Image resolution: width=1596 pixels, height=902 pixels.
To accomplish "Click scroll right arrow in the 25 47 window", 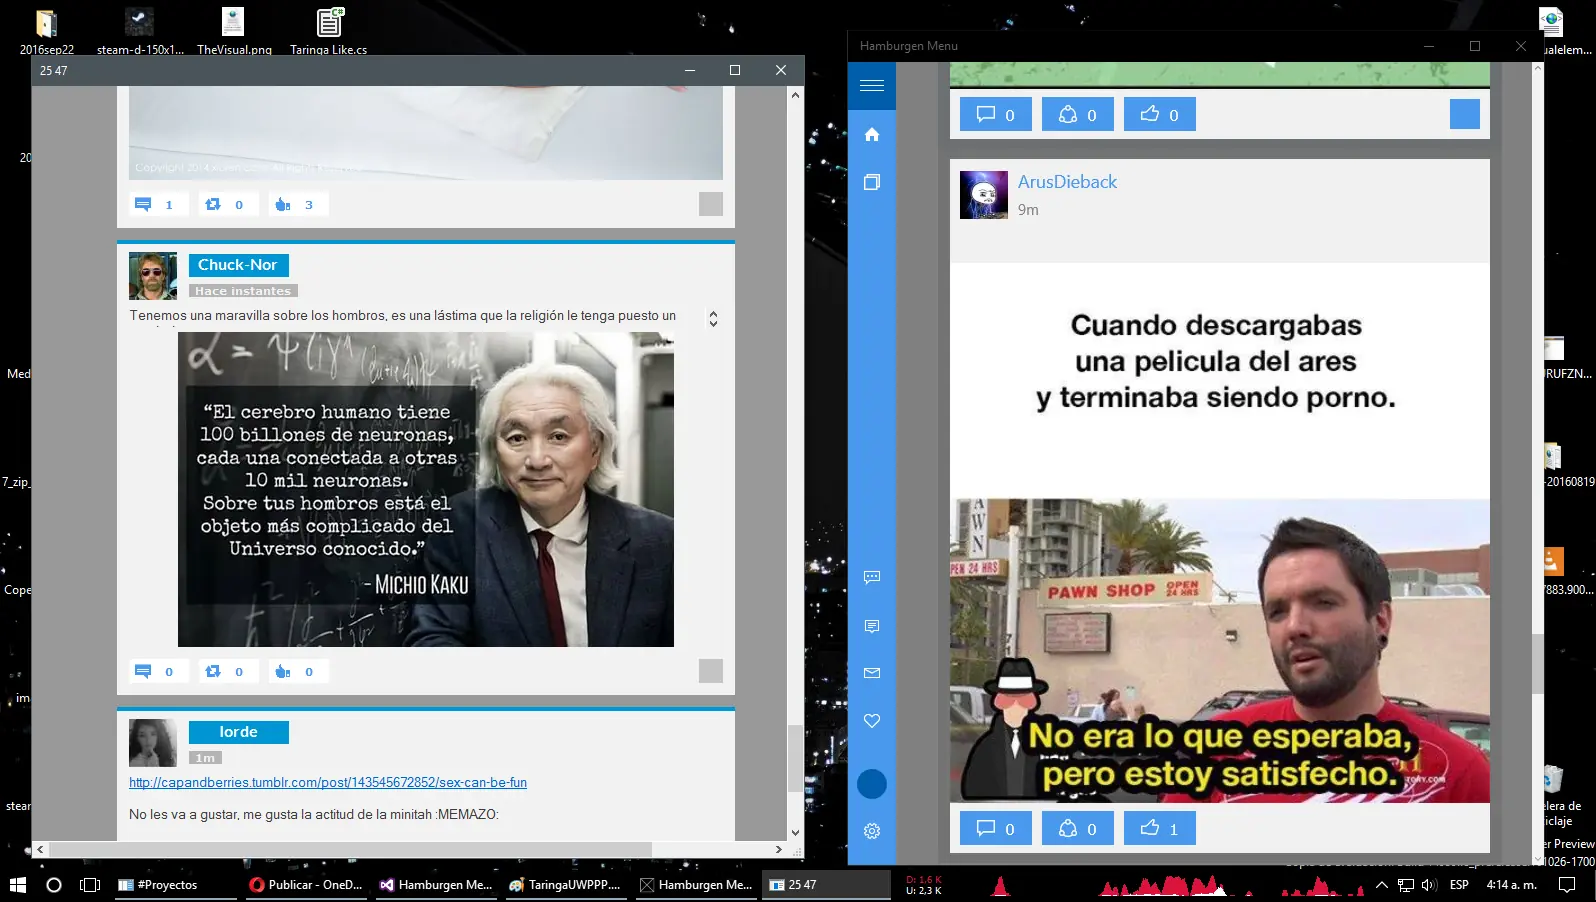I will pos(779,849).
